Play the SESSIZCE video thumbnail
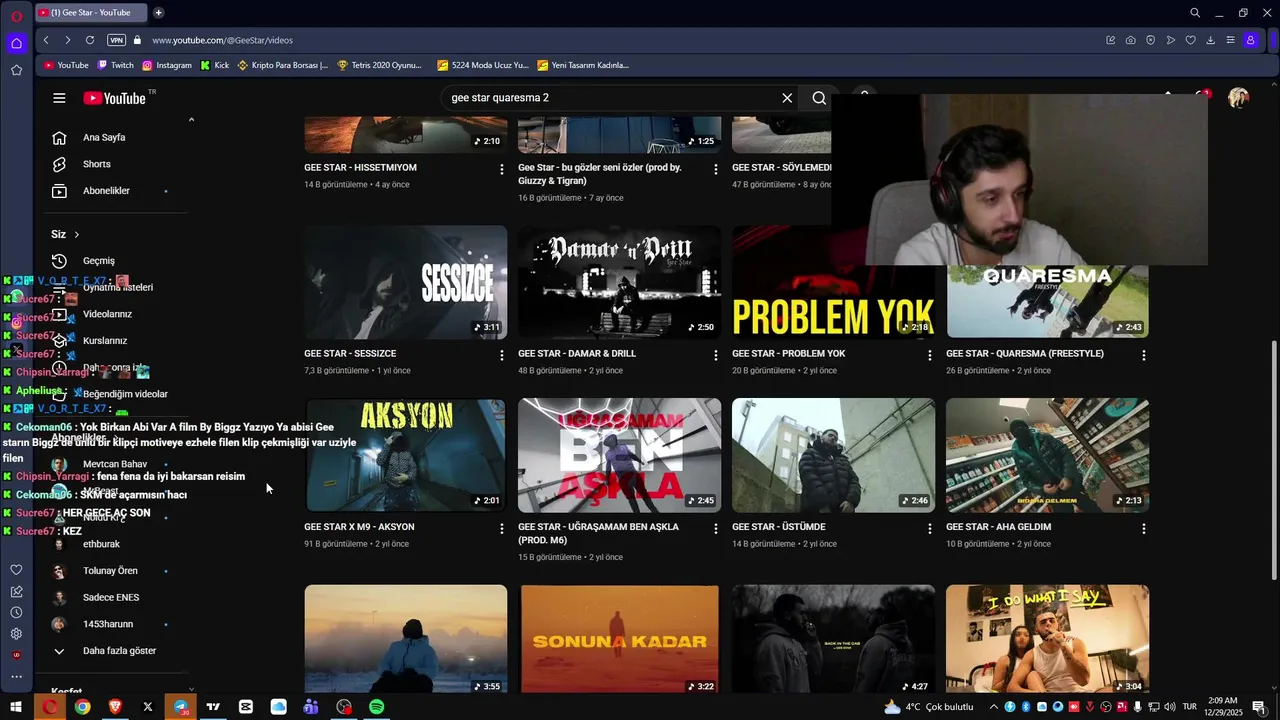 coord(405,282)
